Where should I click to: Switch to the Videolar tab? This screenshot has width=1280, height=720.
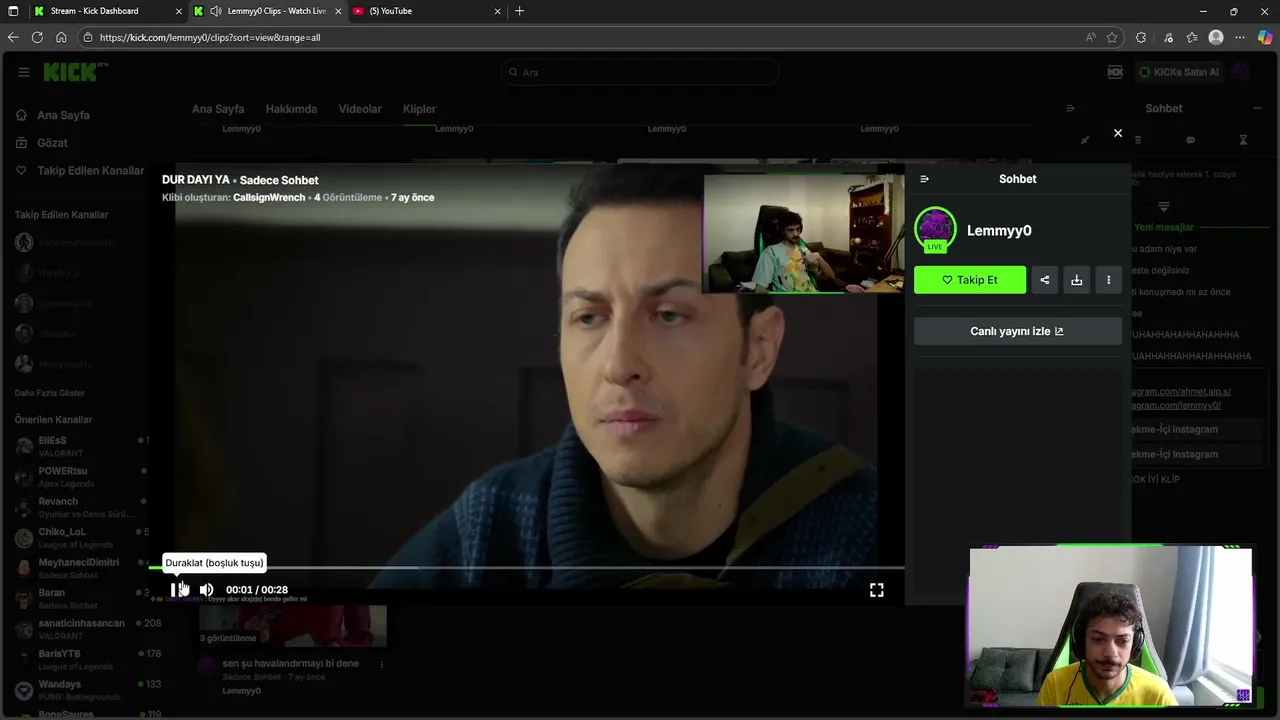360,109
